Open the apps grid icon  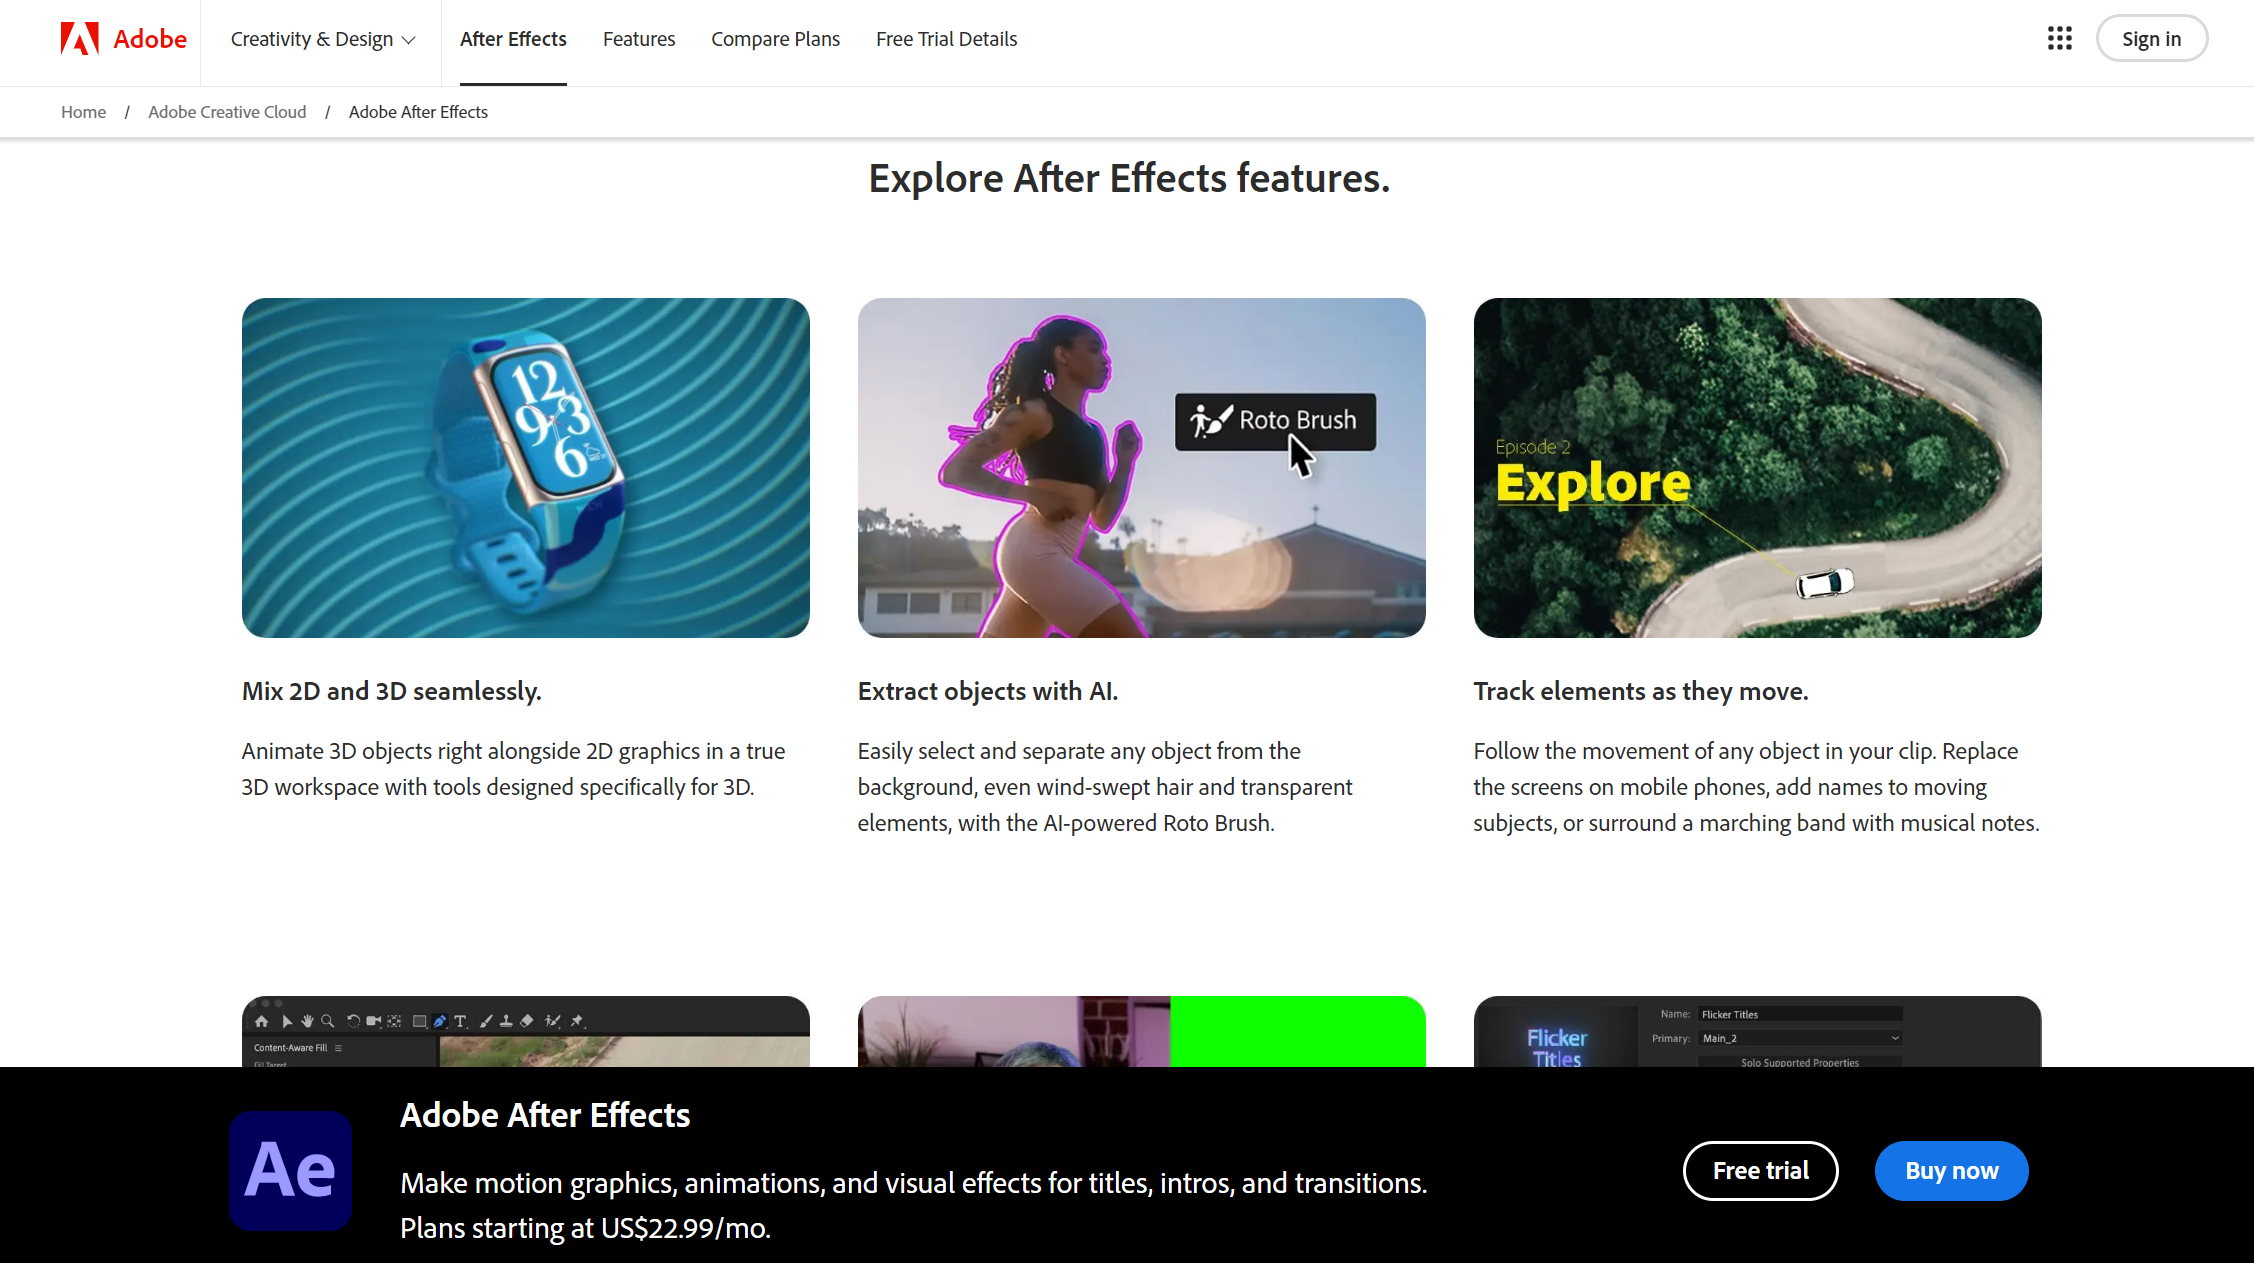(x=2059, y=39)
